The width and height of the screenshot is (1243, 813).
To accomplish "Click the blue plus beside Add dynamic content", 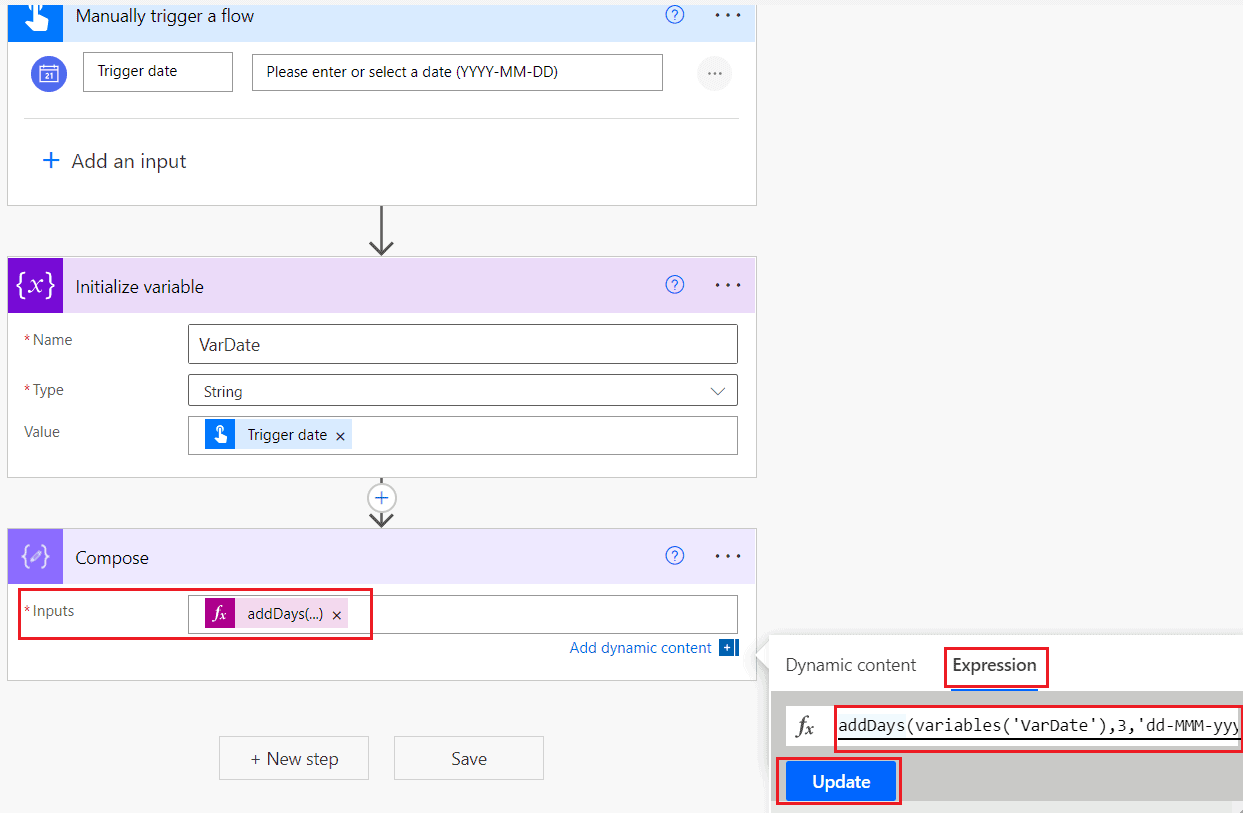I will [x=729, y=647].
